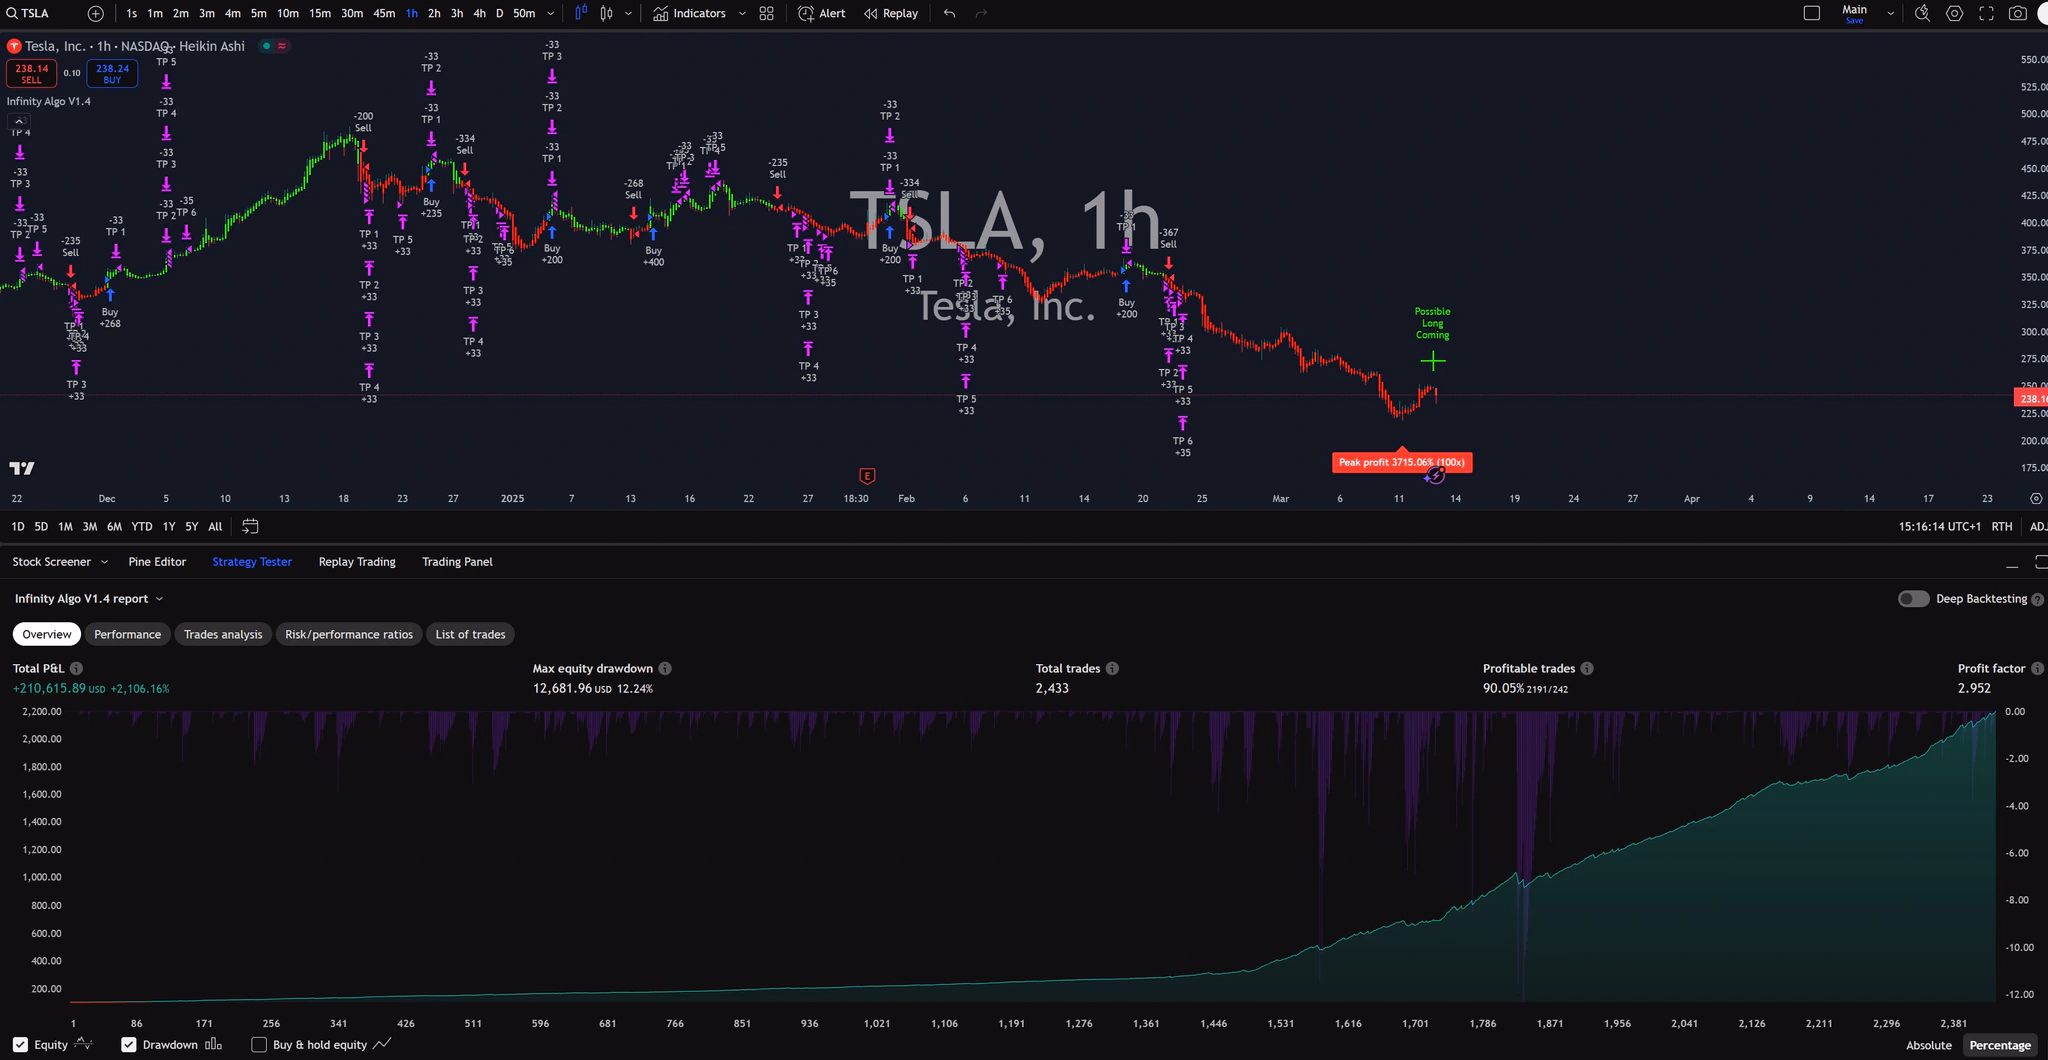Image resolution: width=2048 pixels, height=1060 pixels.
Task: Switch to the Performance tab
Action: click(x=127, y=634)
